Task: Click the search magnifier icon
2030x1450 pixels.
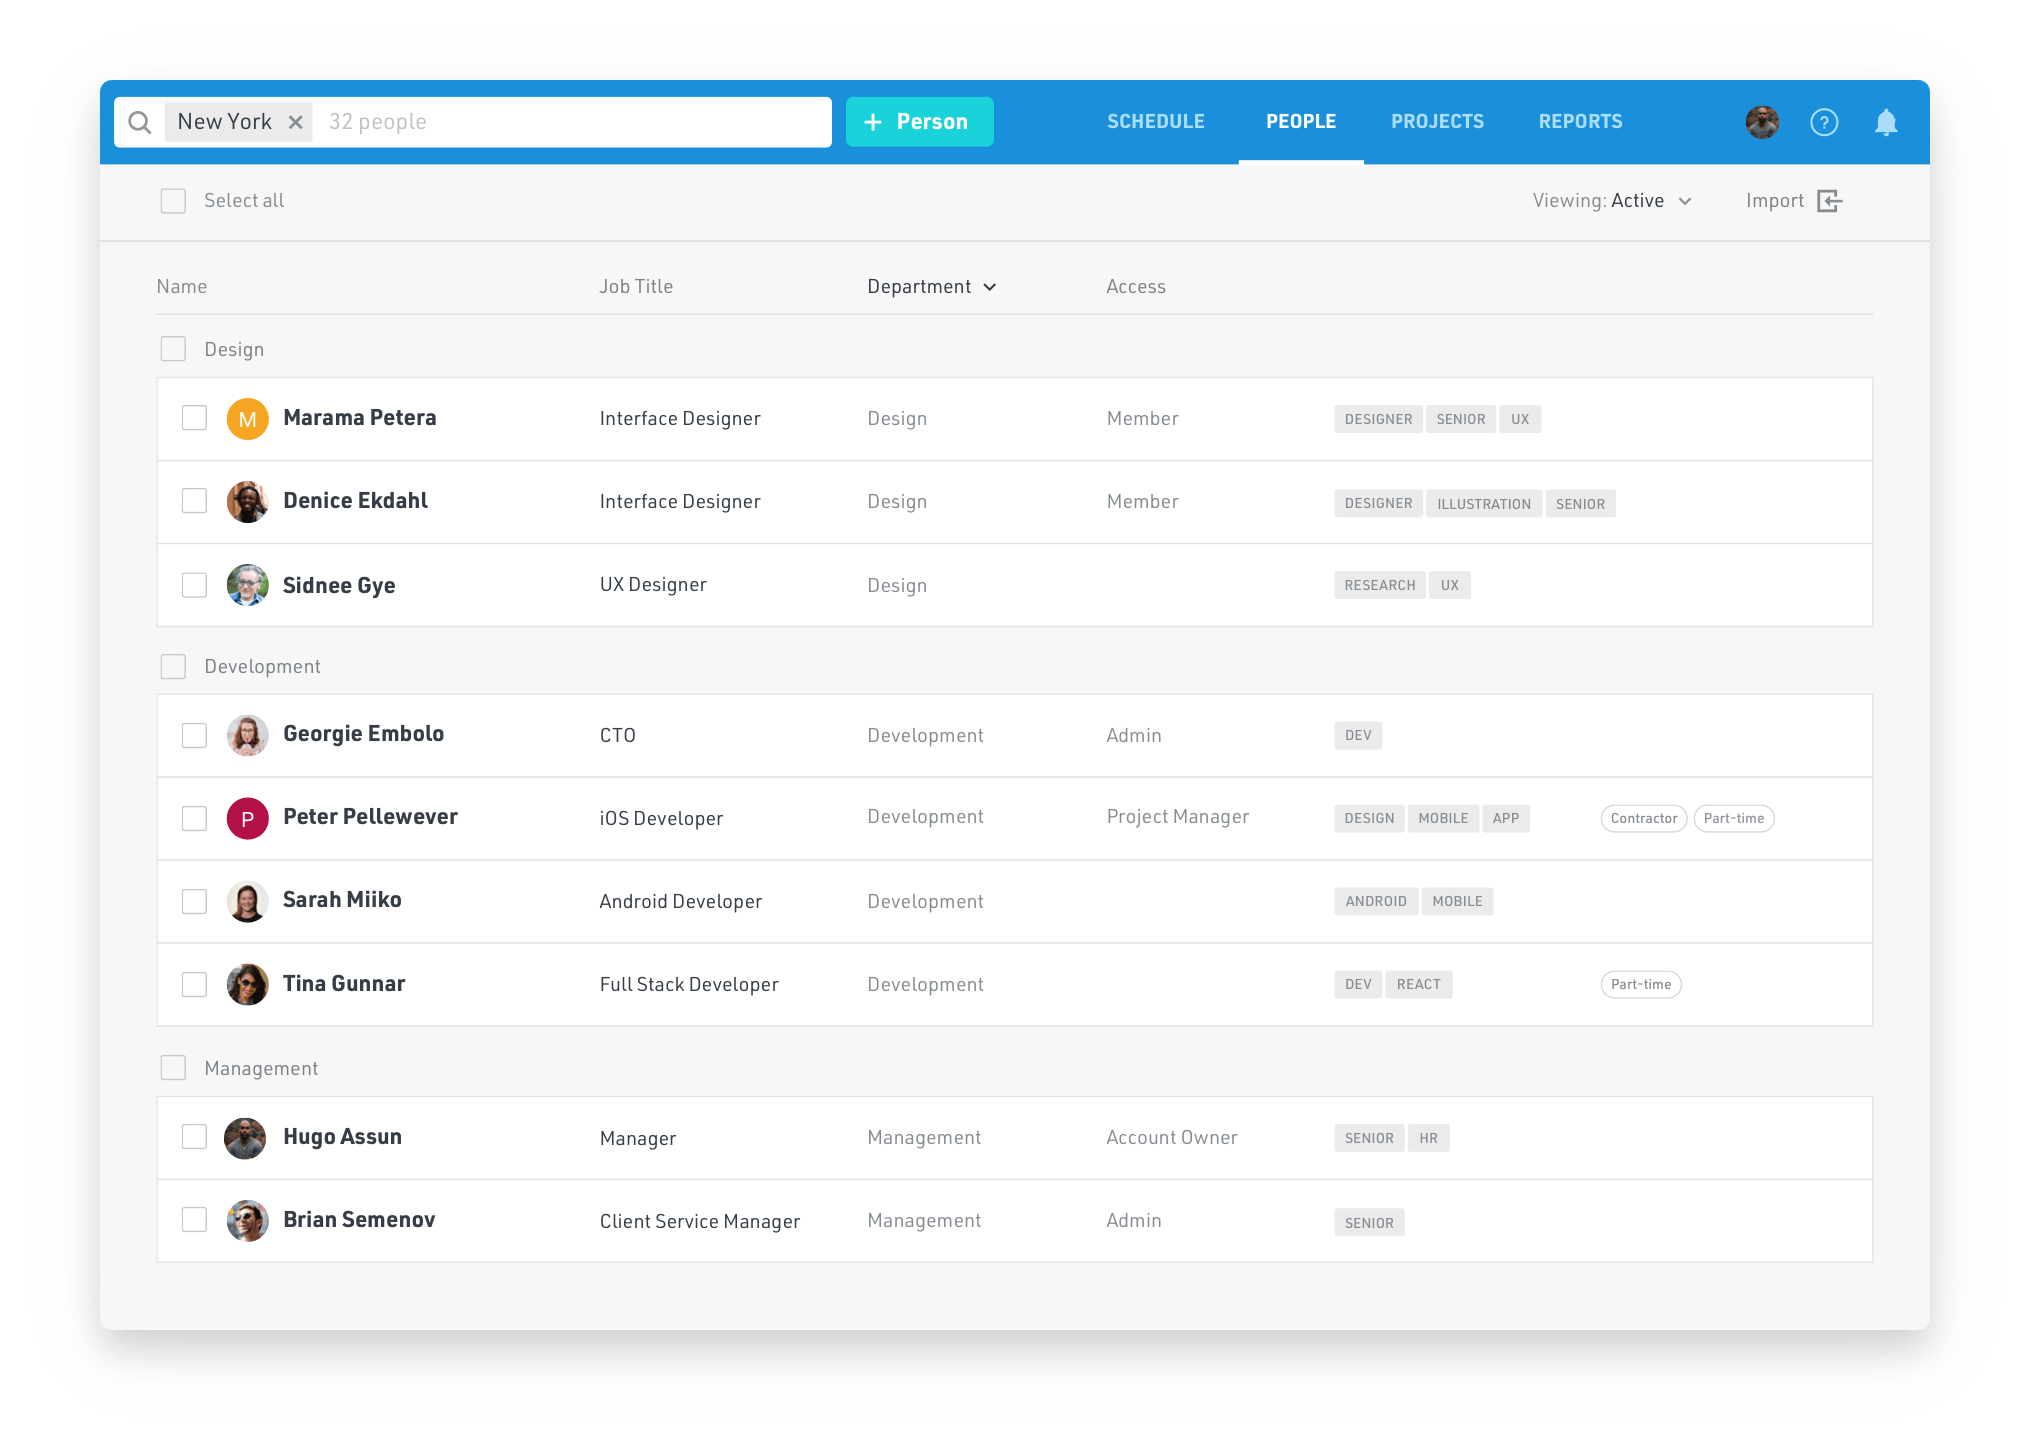Action: (140, 122)
